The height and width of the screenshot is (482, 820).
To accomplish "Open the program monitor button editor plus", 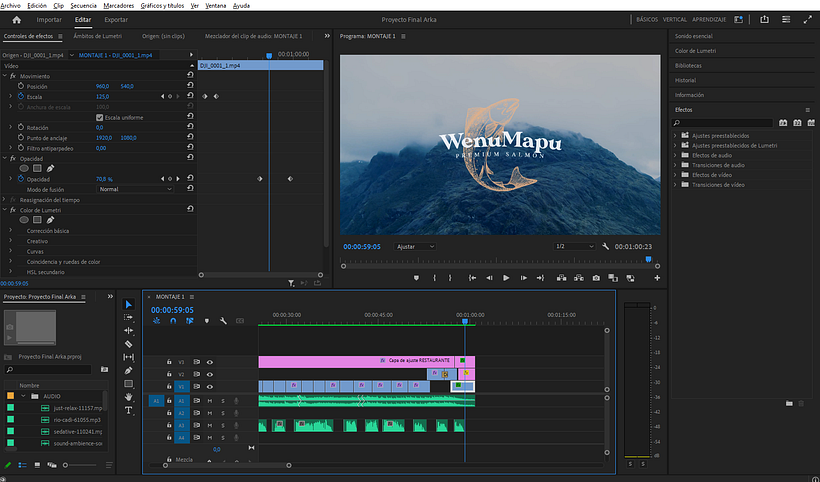I will tap(657, 278).
